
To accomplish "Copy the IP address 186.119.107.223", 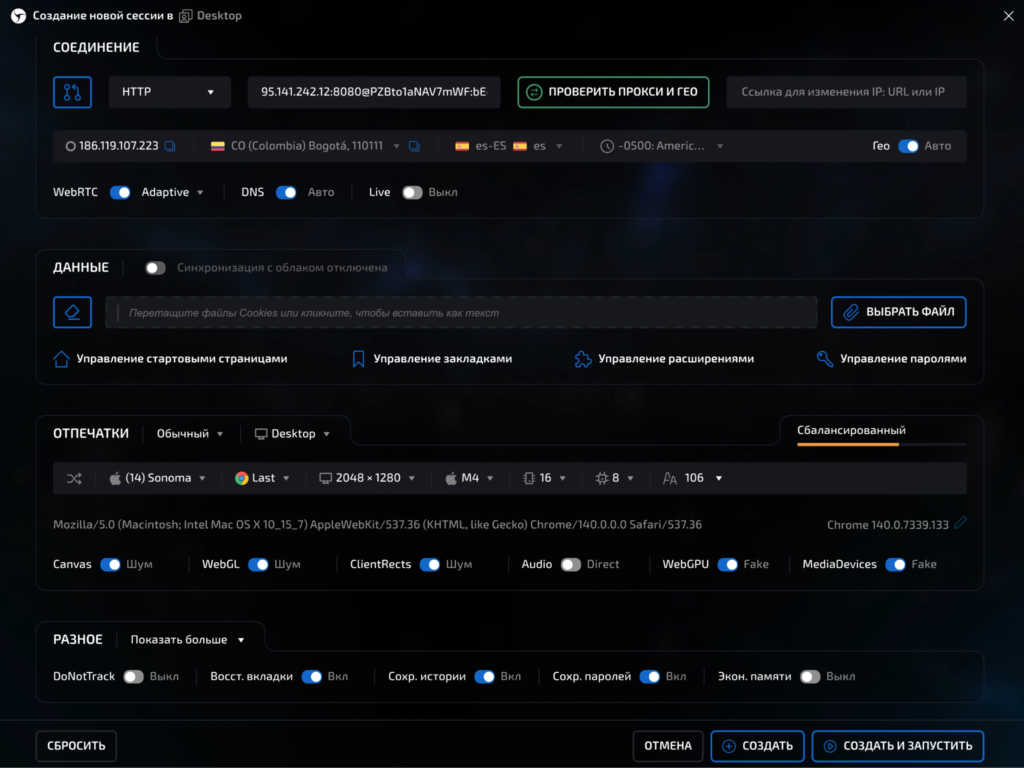I will [170, 146].
